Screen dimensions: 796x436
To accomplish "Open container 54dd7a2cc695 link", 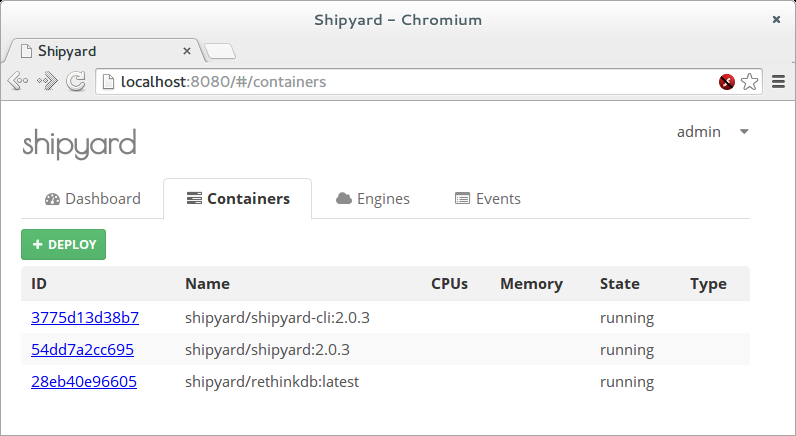I will [x=82, y=350].
